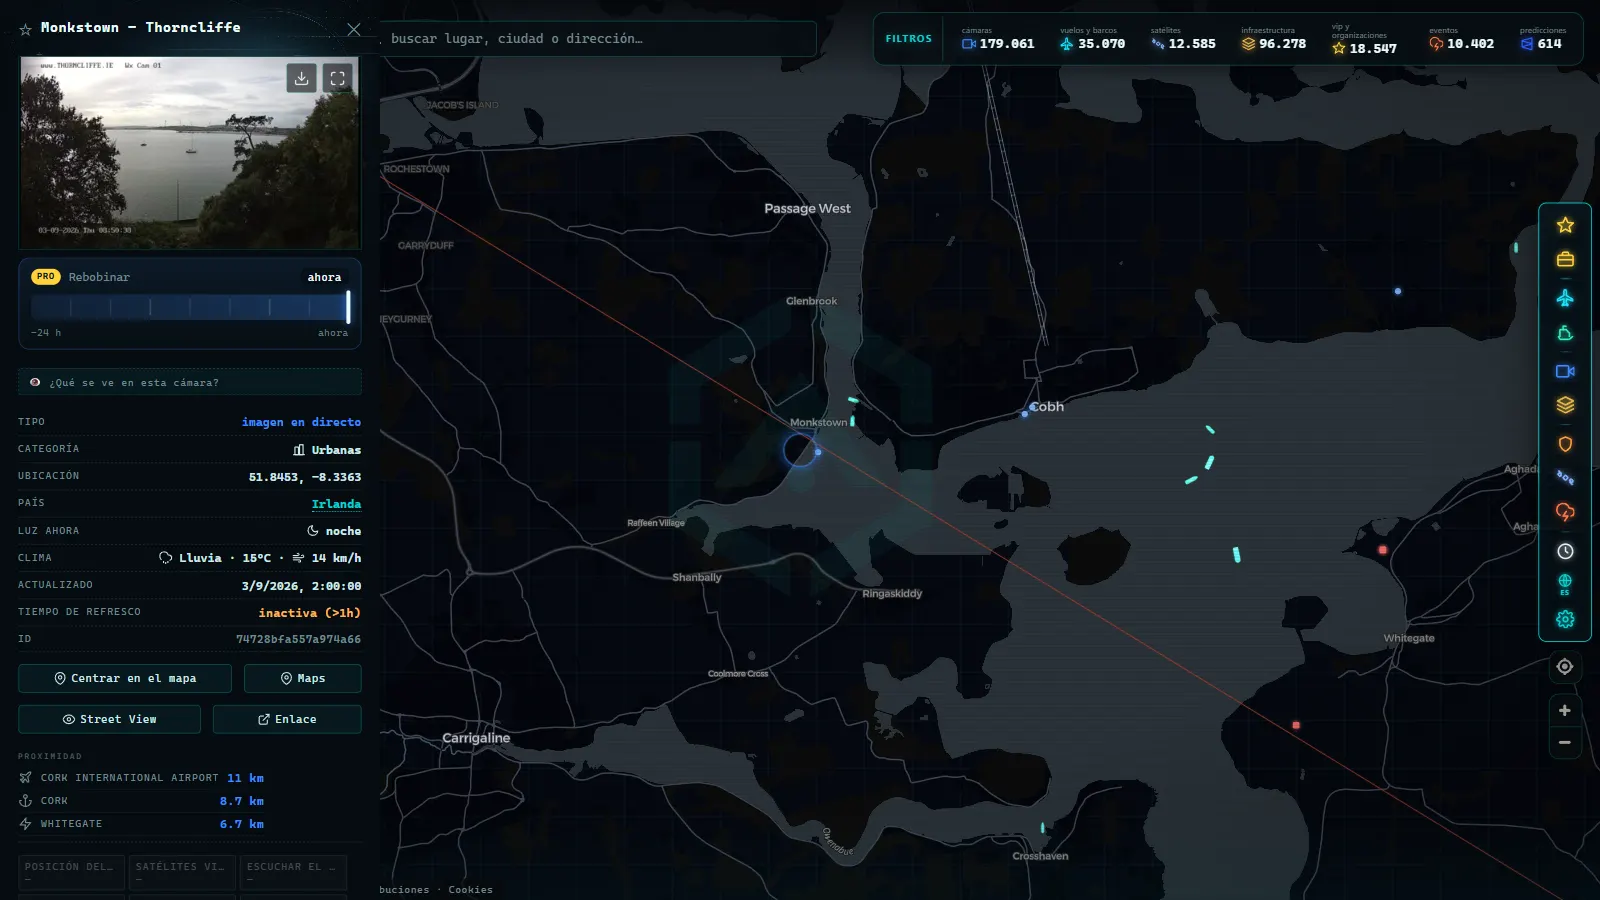Open the Maps button
The image size is (1600, 900).
click(x=303, y=678)
